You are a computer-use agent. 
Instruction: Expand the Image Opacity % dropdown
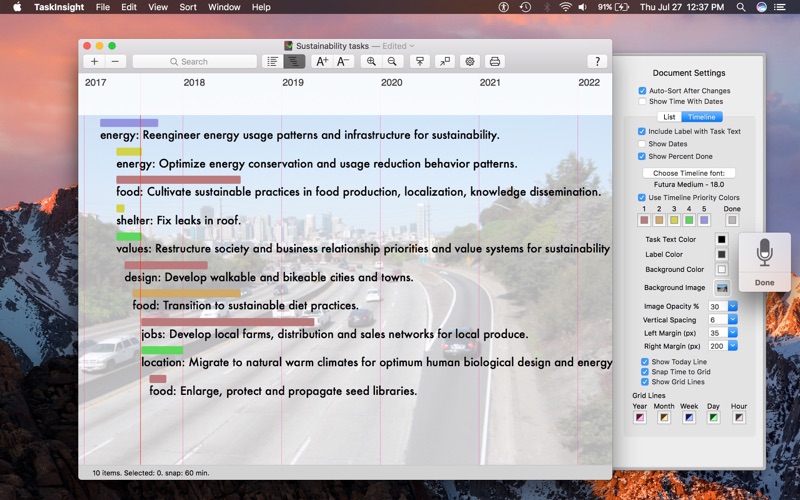click(732, 306)
